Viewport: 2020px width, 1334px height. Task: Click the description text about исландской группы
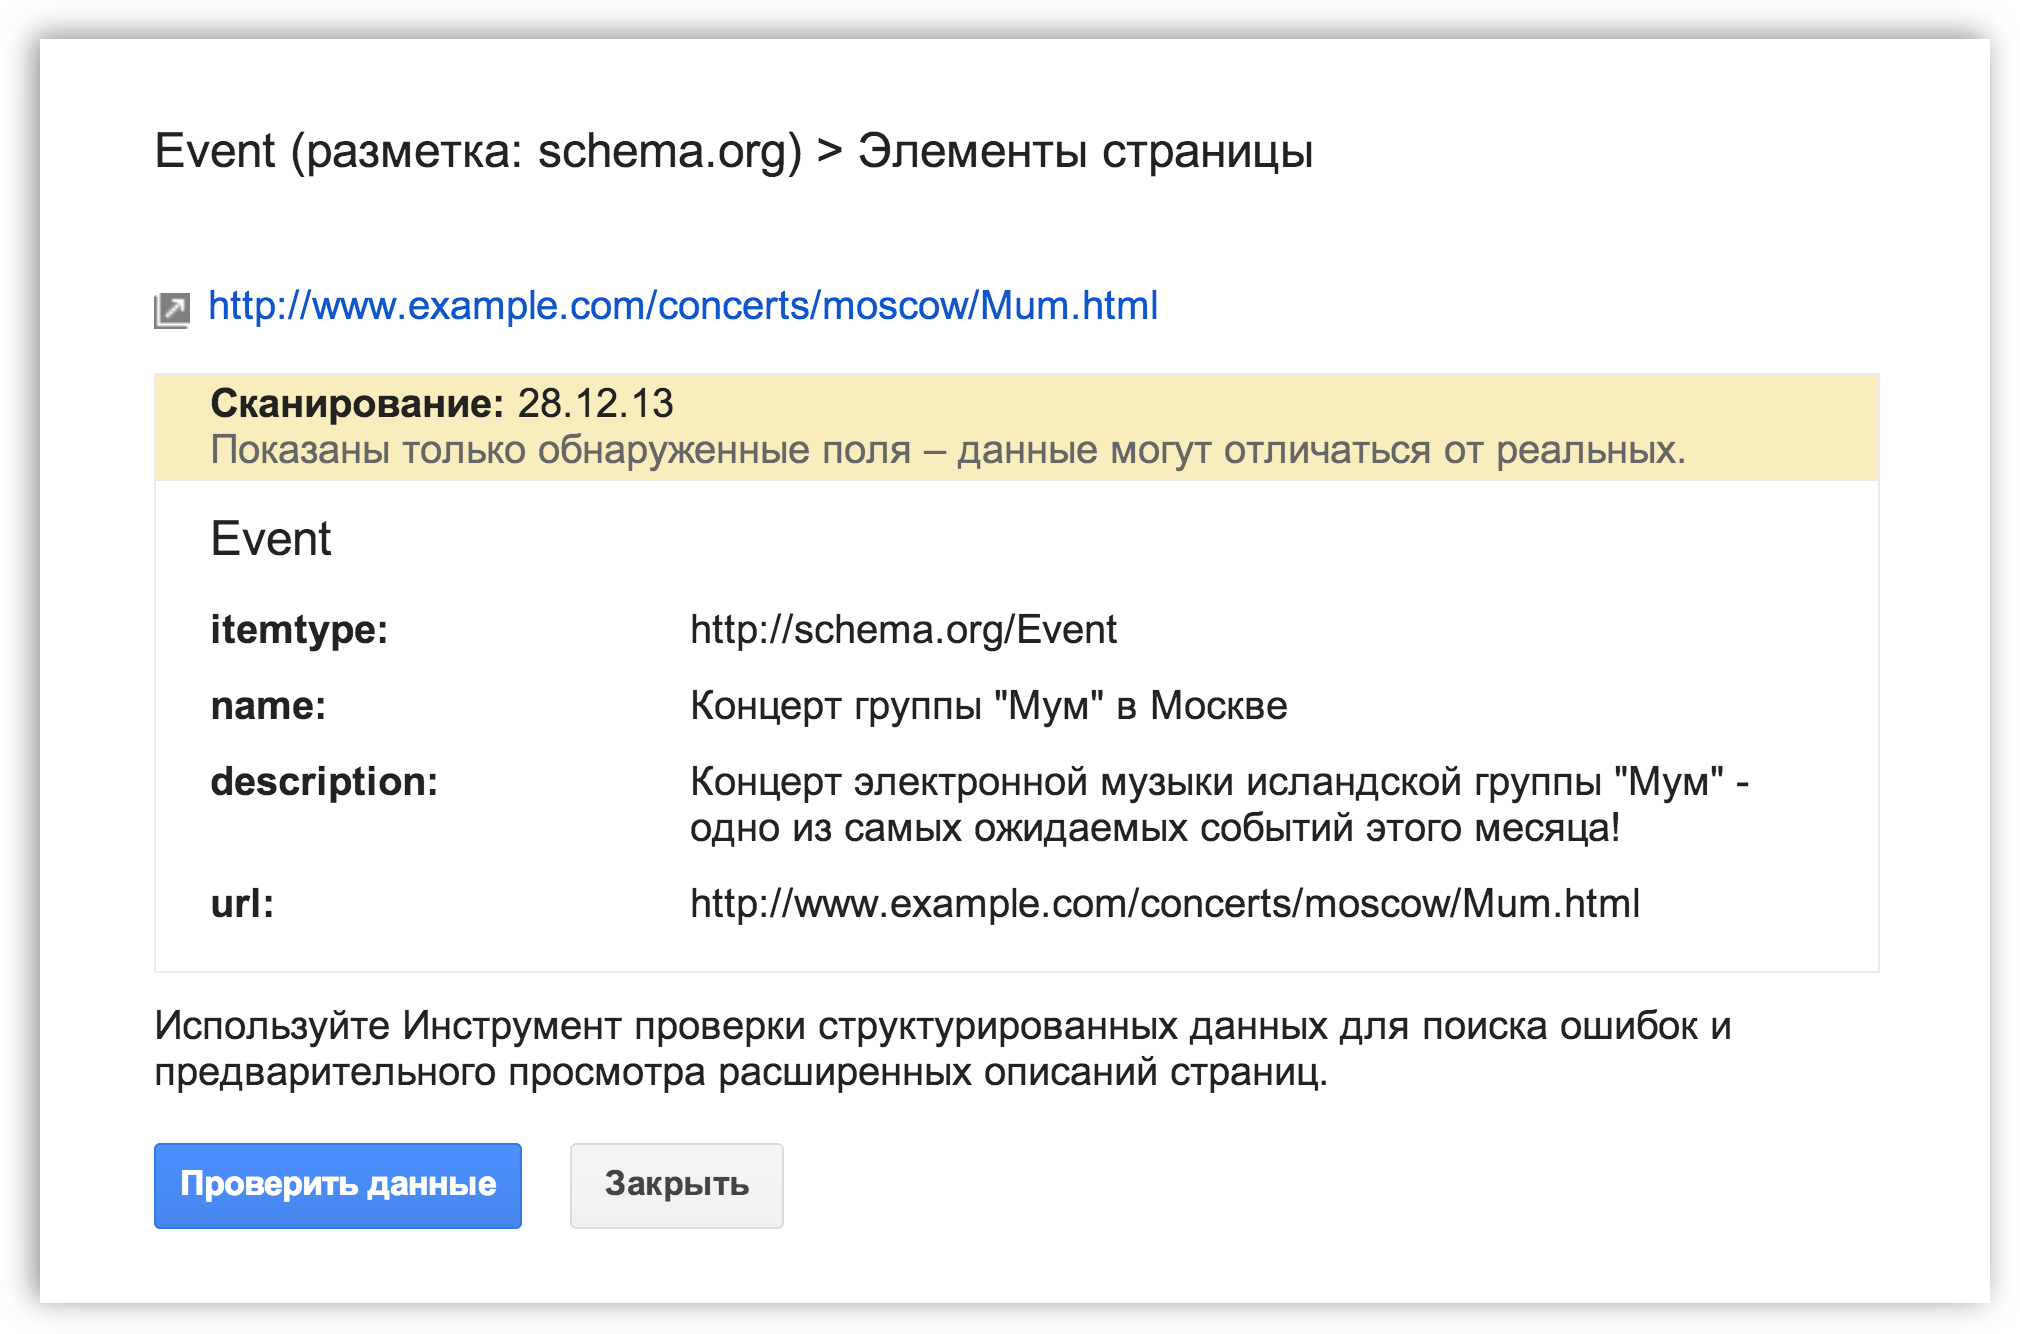point(1220,805)
